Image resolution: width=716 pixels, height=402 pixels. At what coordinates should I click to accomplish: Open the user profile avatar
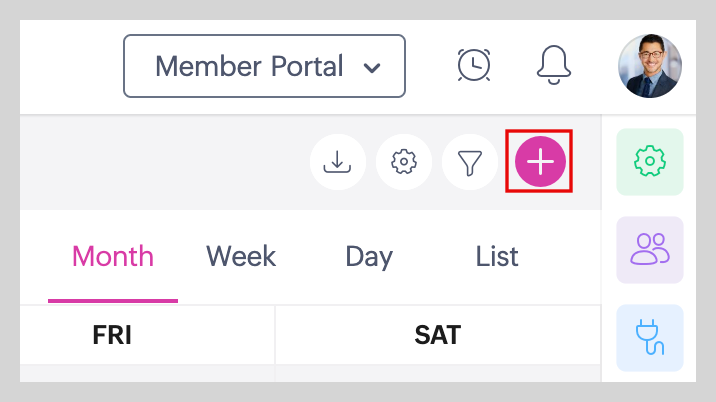[650, 66]
